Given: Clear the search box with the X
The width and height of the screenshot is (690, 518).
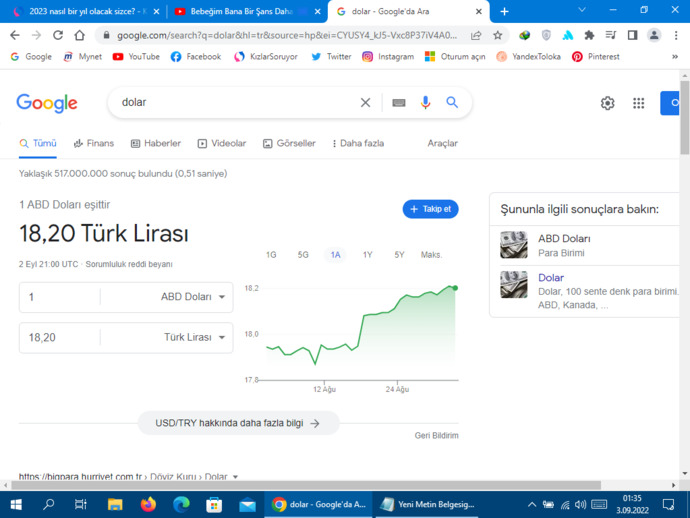Looking at the screenshot, I should click(365, 103).
